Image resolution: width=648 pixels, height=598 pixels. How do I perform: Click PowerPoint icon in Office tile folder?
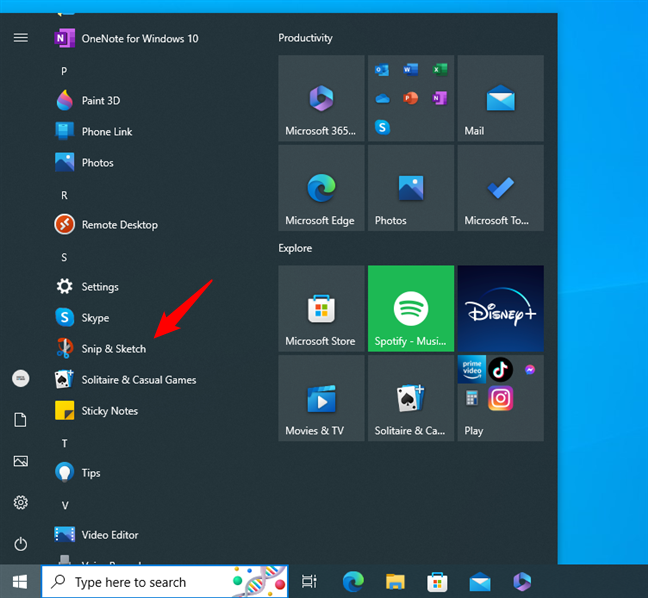tap(410, 98)
